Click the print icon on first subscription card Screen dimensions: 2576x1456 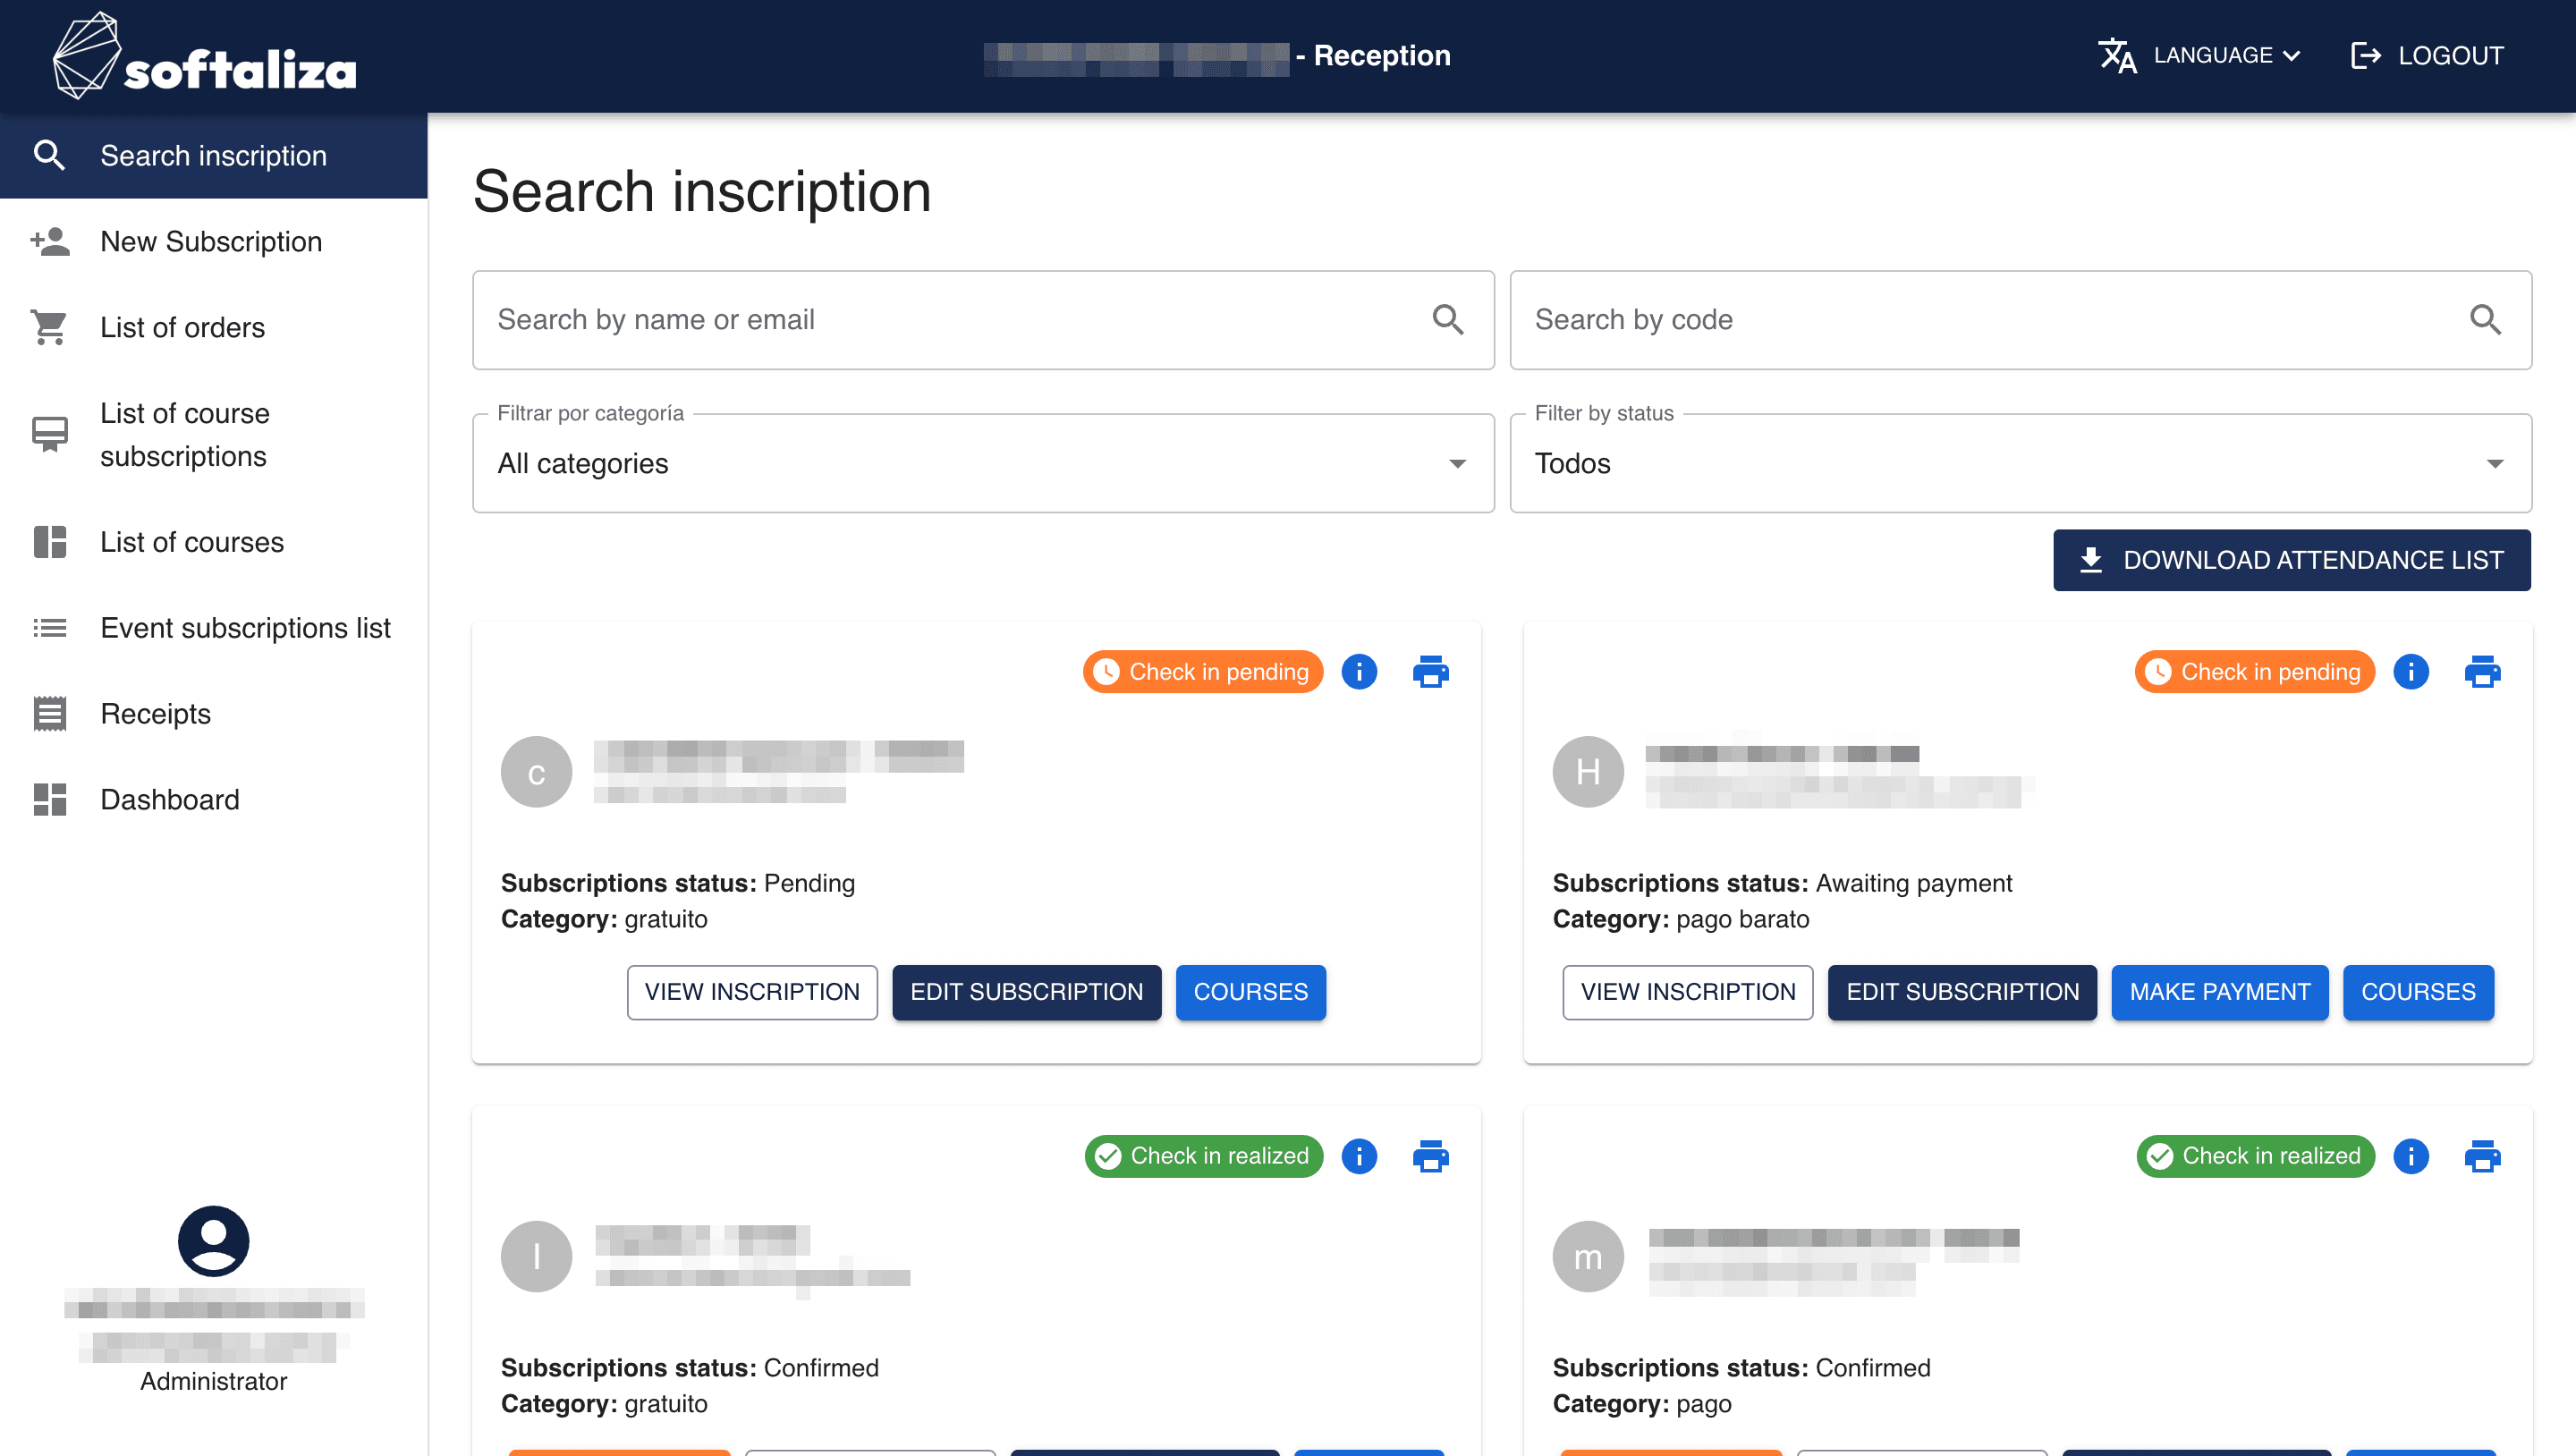point(1429,673)
